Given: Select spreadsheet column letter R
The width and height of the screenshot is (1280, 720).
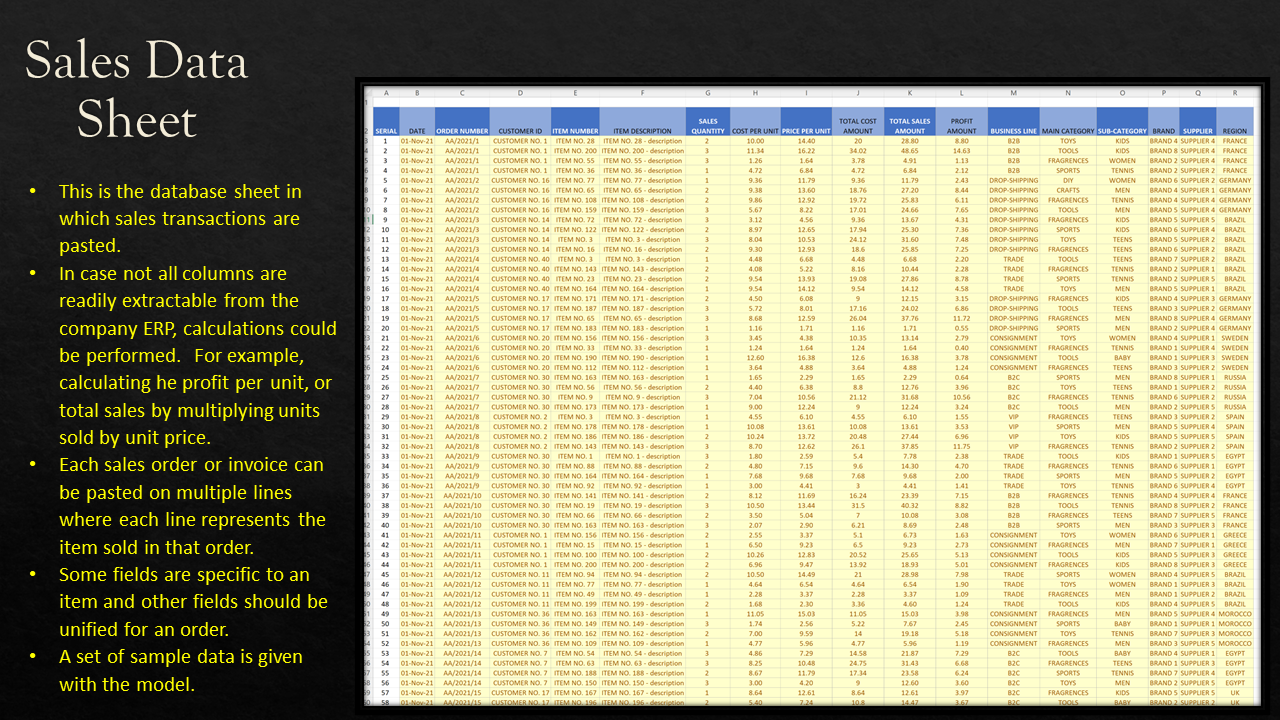Looking at the screenshot, I should [1235, 93].
